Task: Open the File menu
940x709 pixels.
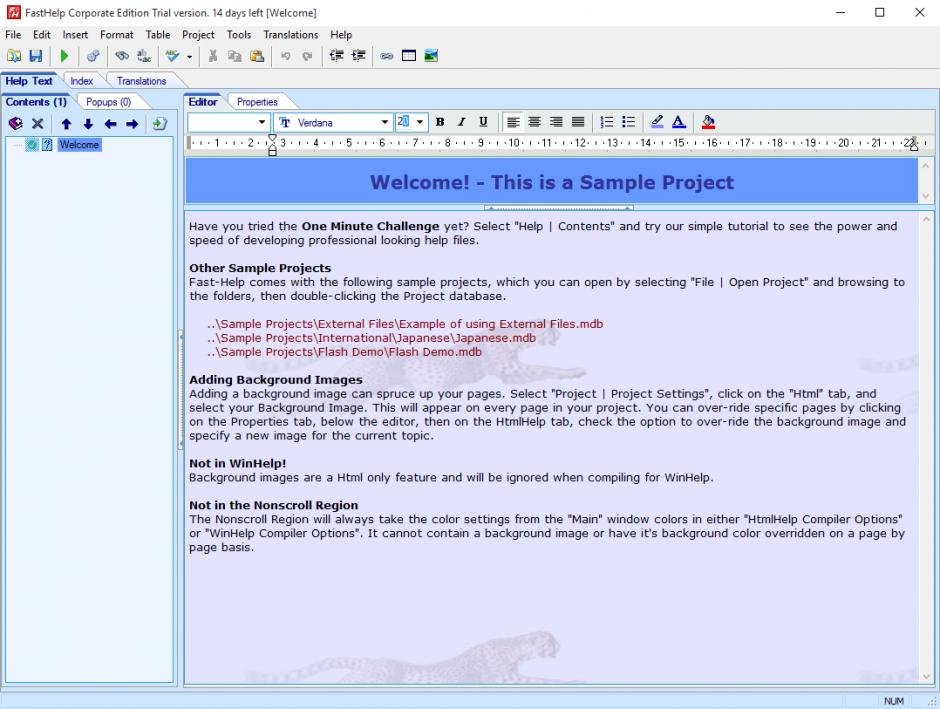Action: pos(13,35)
